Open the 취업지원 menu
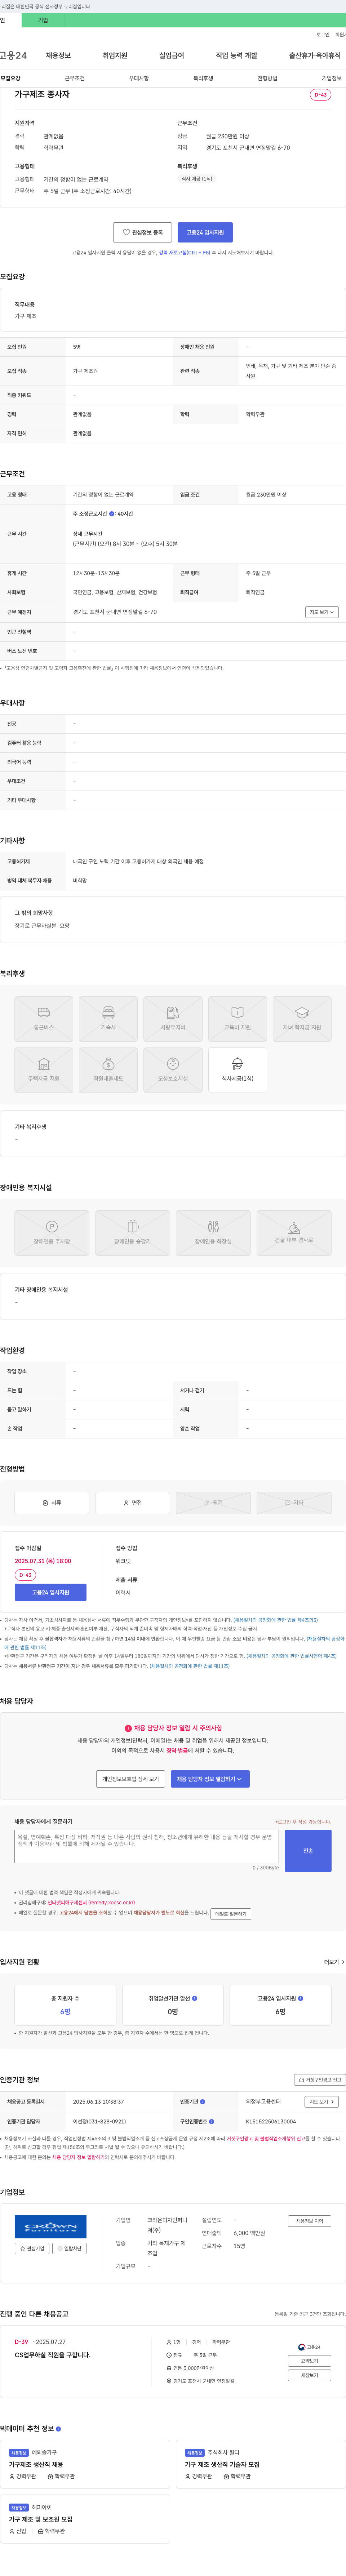Image resolution: width=346 pixels, height=2576 pixels. coord(115,55)
